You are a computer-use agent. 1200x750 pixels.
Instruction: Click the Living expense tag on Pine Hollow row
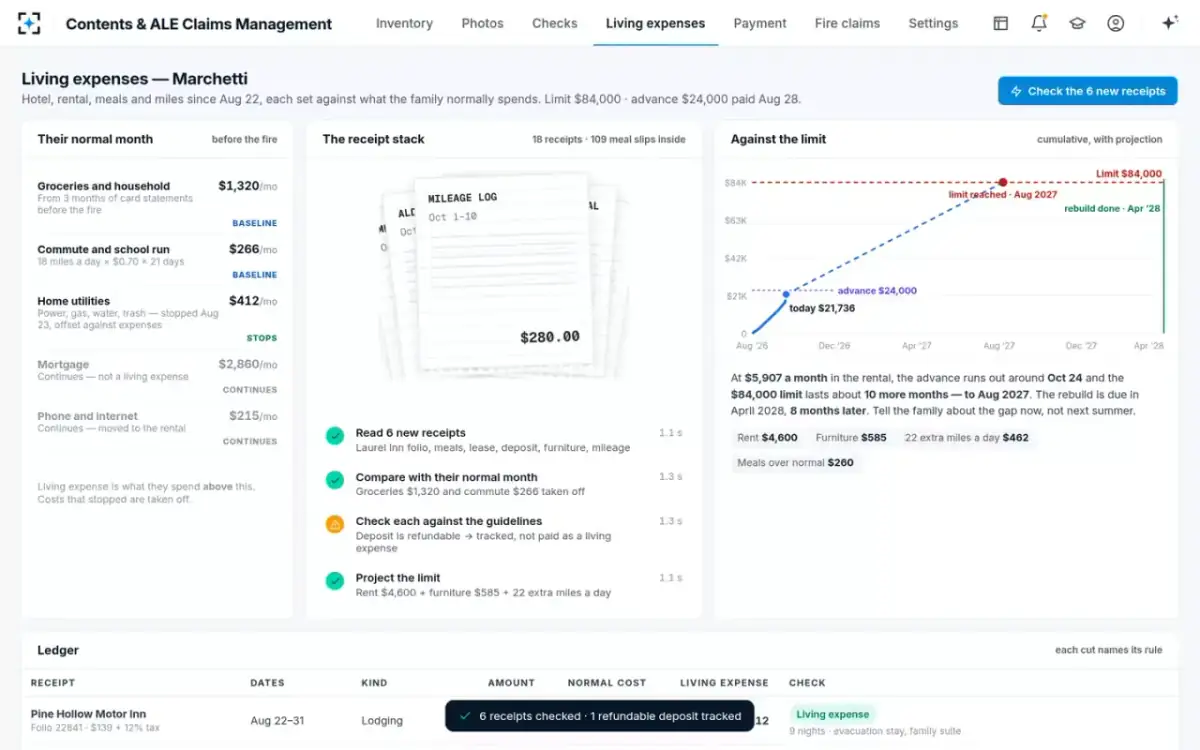point(833,714)
